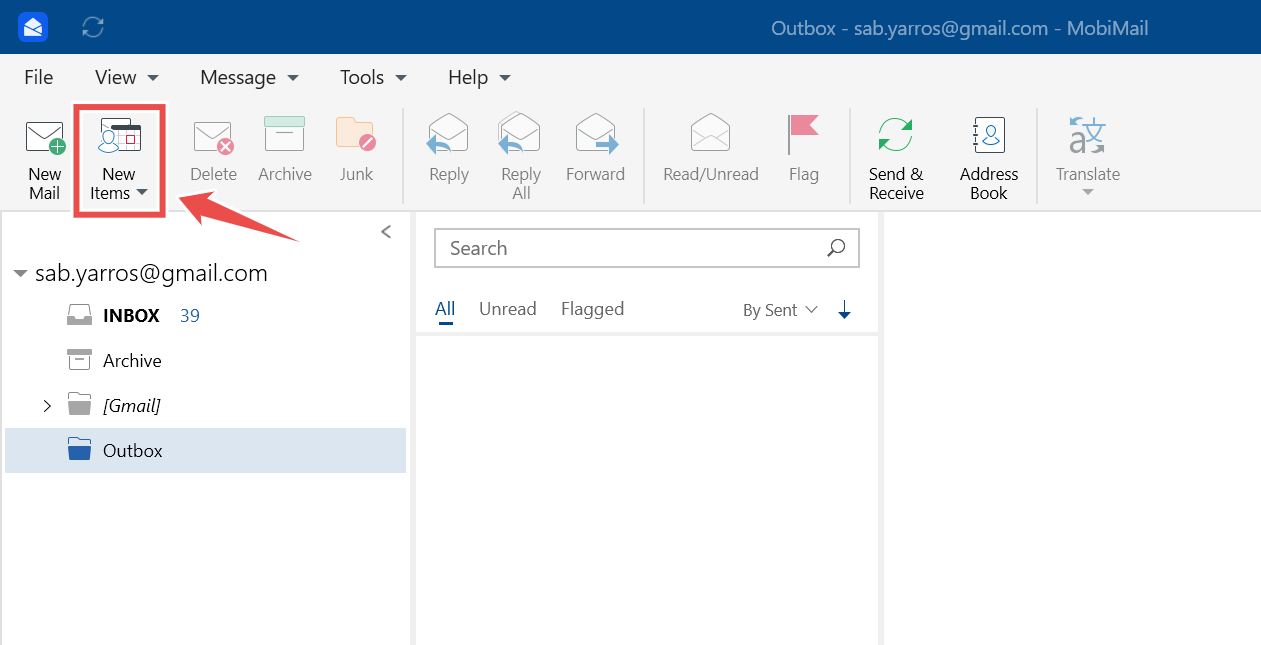1261x645 pixels.
Task: Click the New Mail envelope icon
Action: 44,137
